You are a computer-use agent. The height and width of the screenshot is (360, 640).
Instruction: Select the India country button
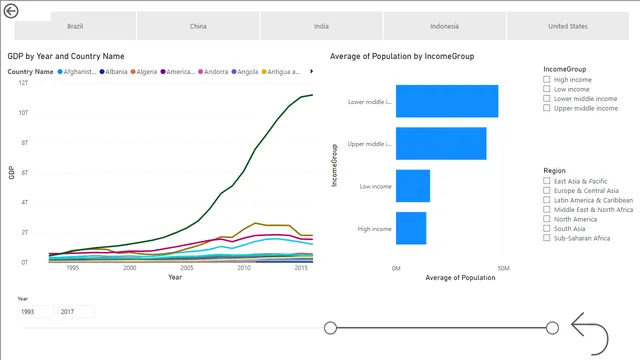point(321,26)
